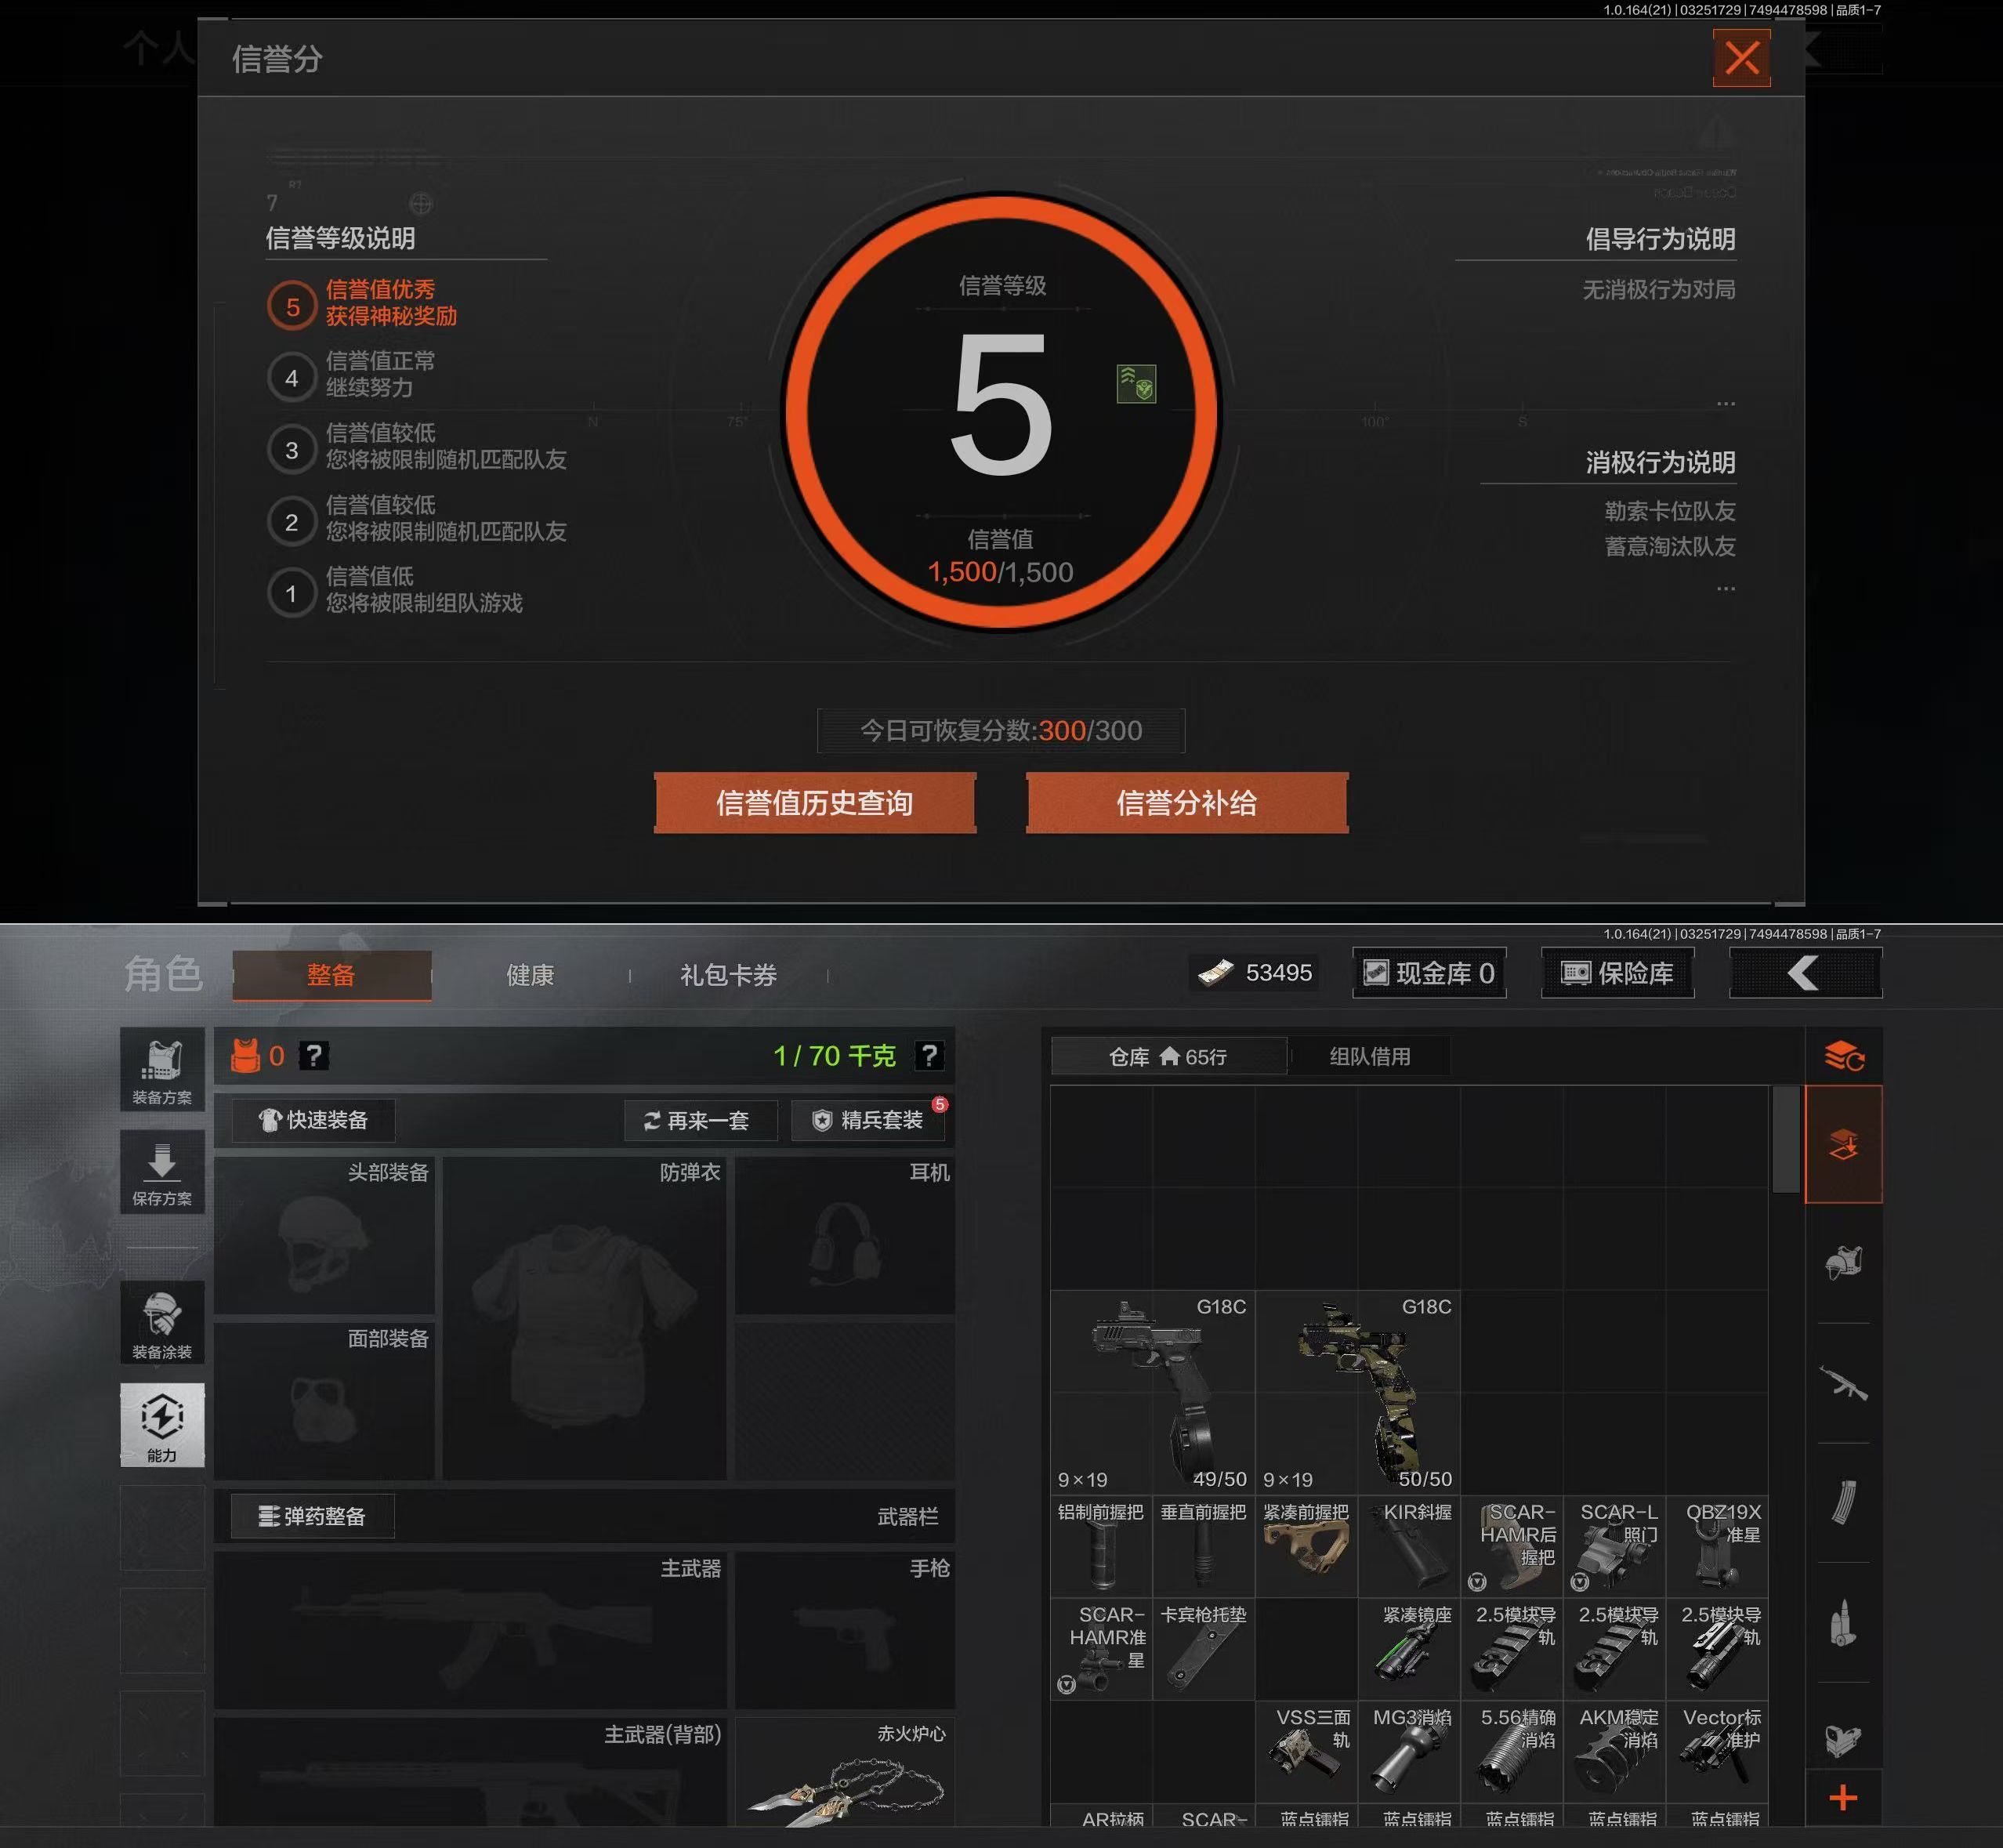
Task: Select camo G18C pistol thumbnail
Action: tap(1357, 1392)
